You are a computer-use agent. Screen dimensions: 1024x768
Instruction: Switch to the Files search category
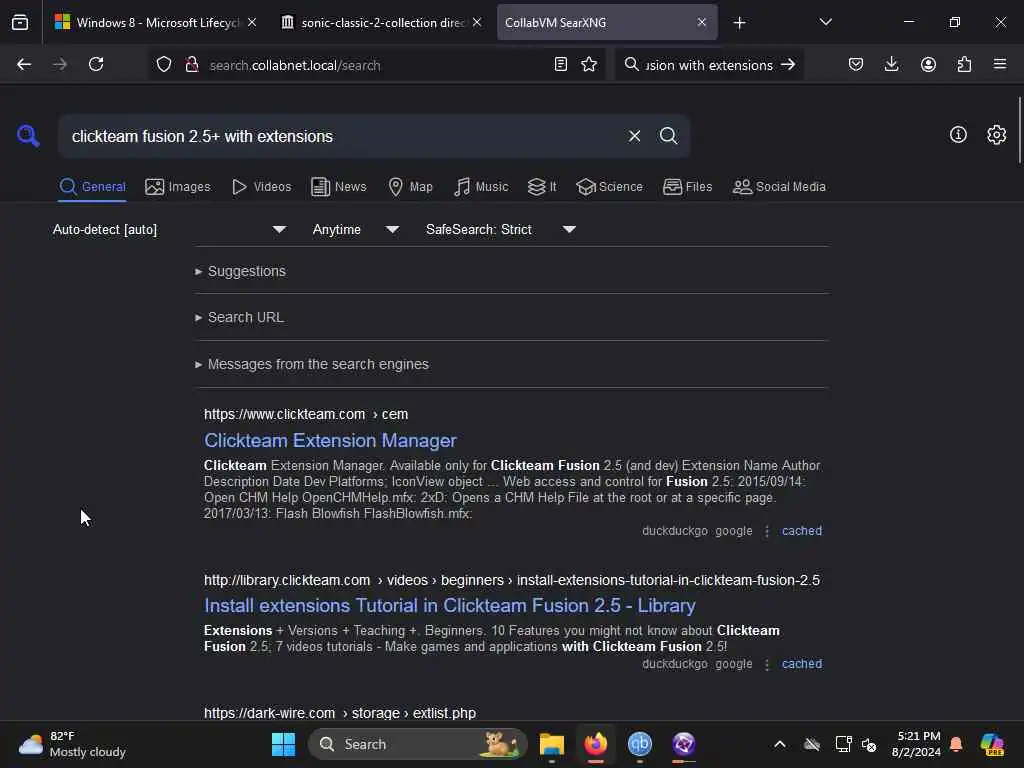tap(687, 187)
